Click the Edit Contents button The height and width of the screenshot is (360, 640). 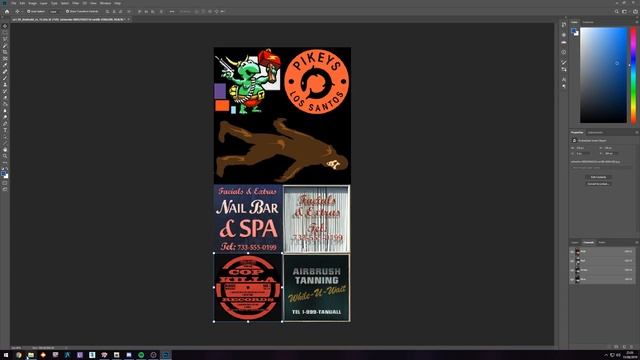click(x=598, y=177)
